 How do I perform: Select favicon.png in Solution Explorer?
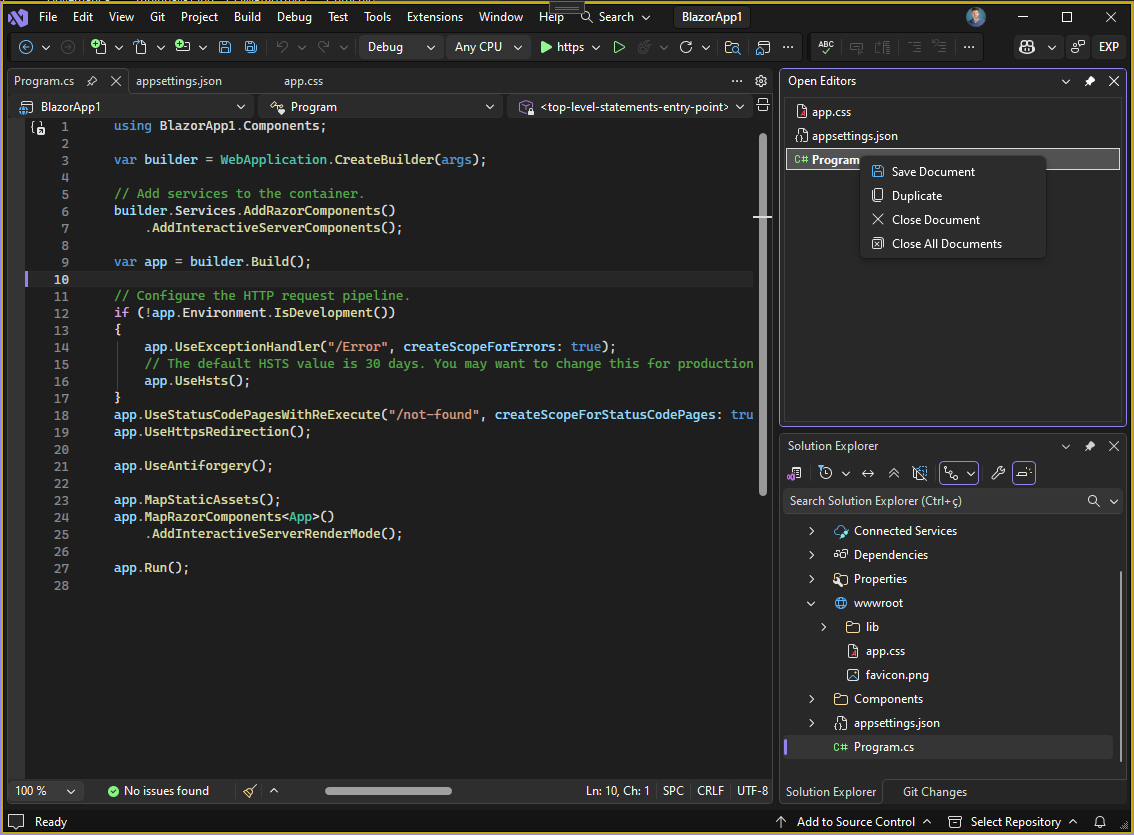pyautogui.click(x=897, y=675)
